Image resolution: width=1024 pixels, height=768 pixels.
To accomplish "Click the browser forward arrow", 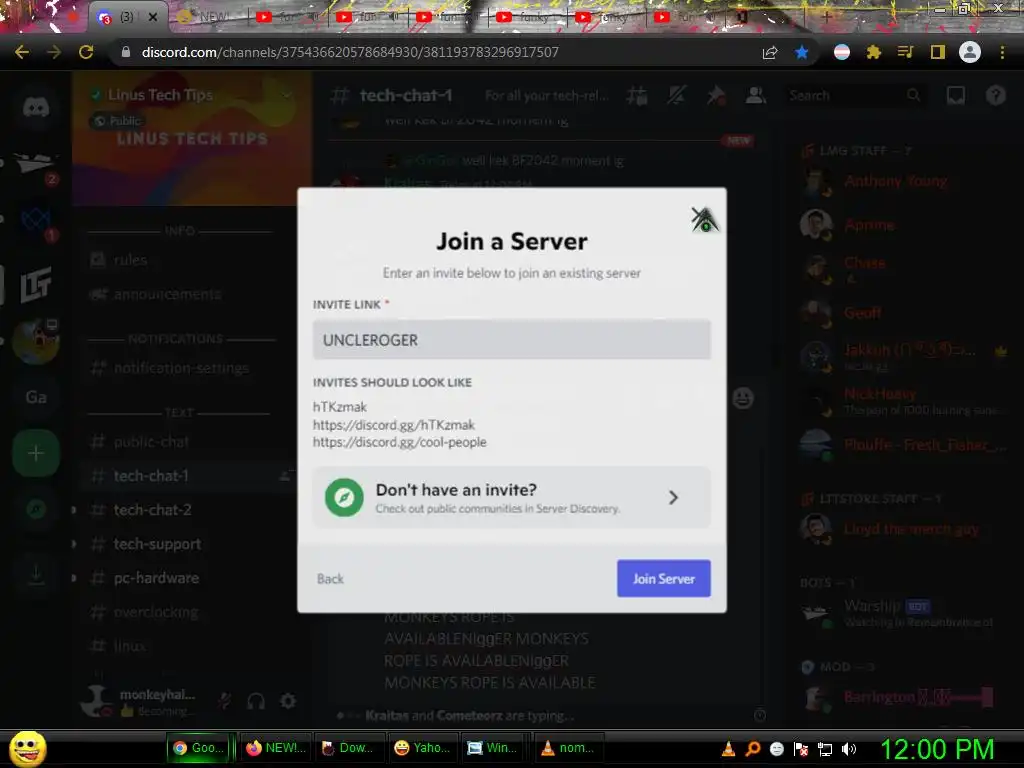I will tap(54, 52).
